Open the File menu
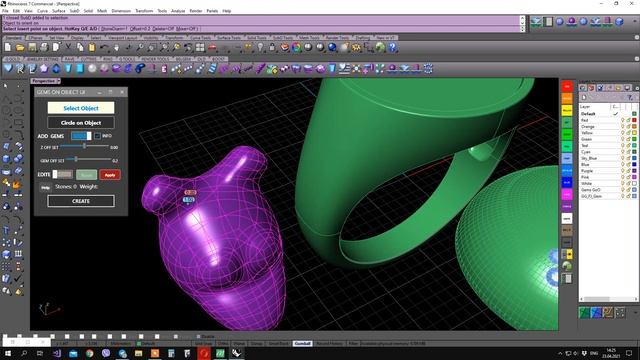Image resolution: width=640 pixels, height=360 pixels. click(x=5, y=11)
